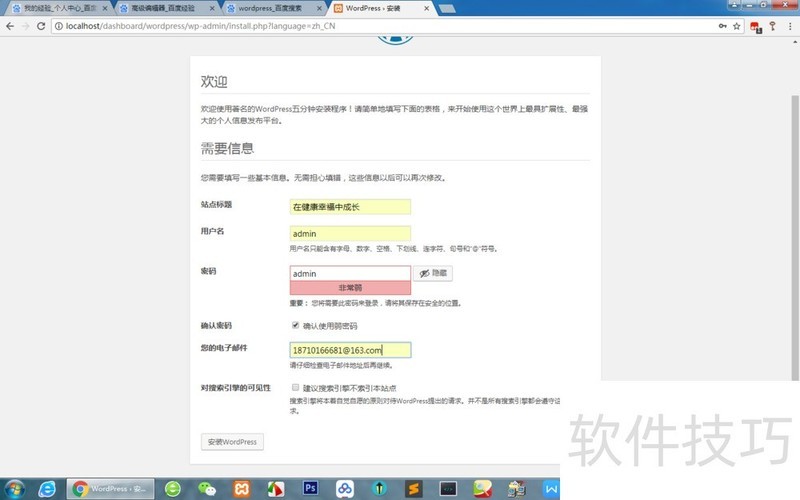Click the site info icon before localhost

pos(59,26)
